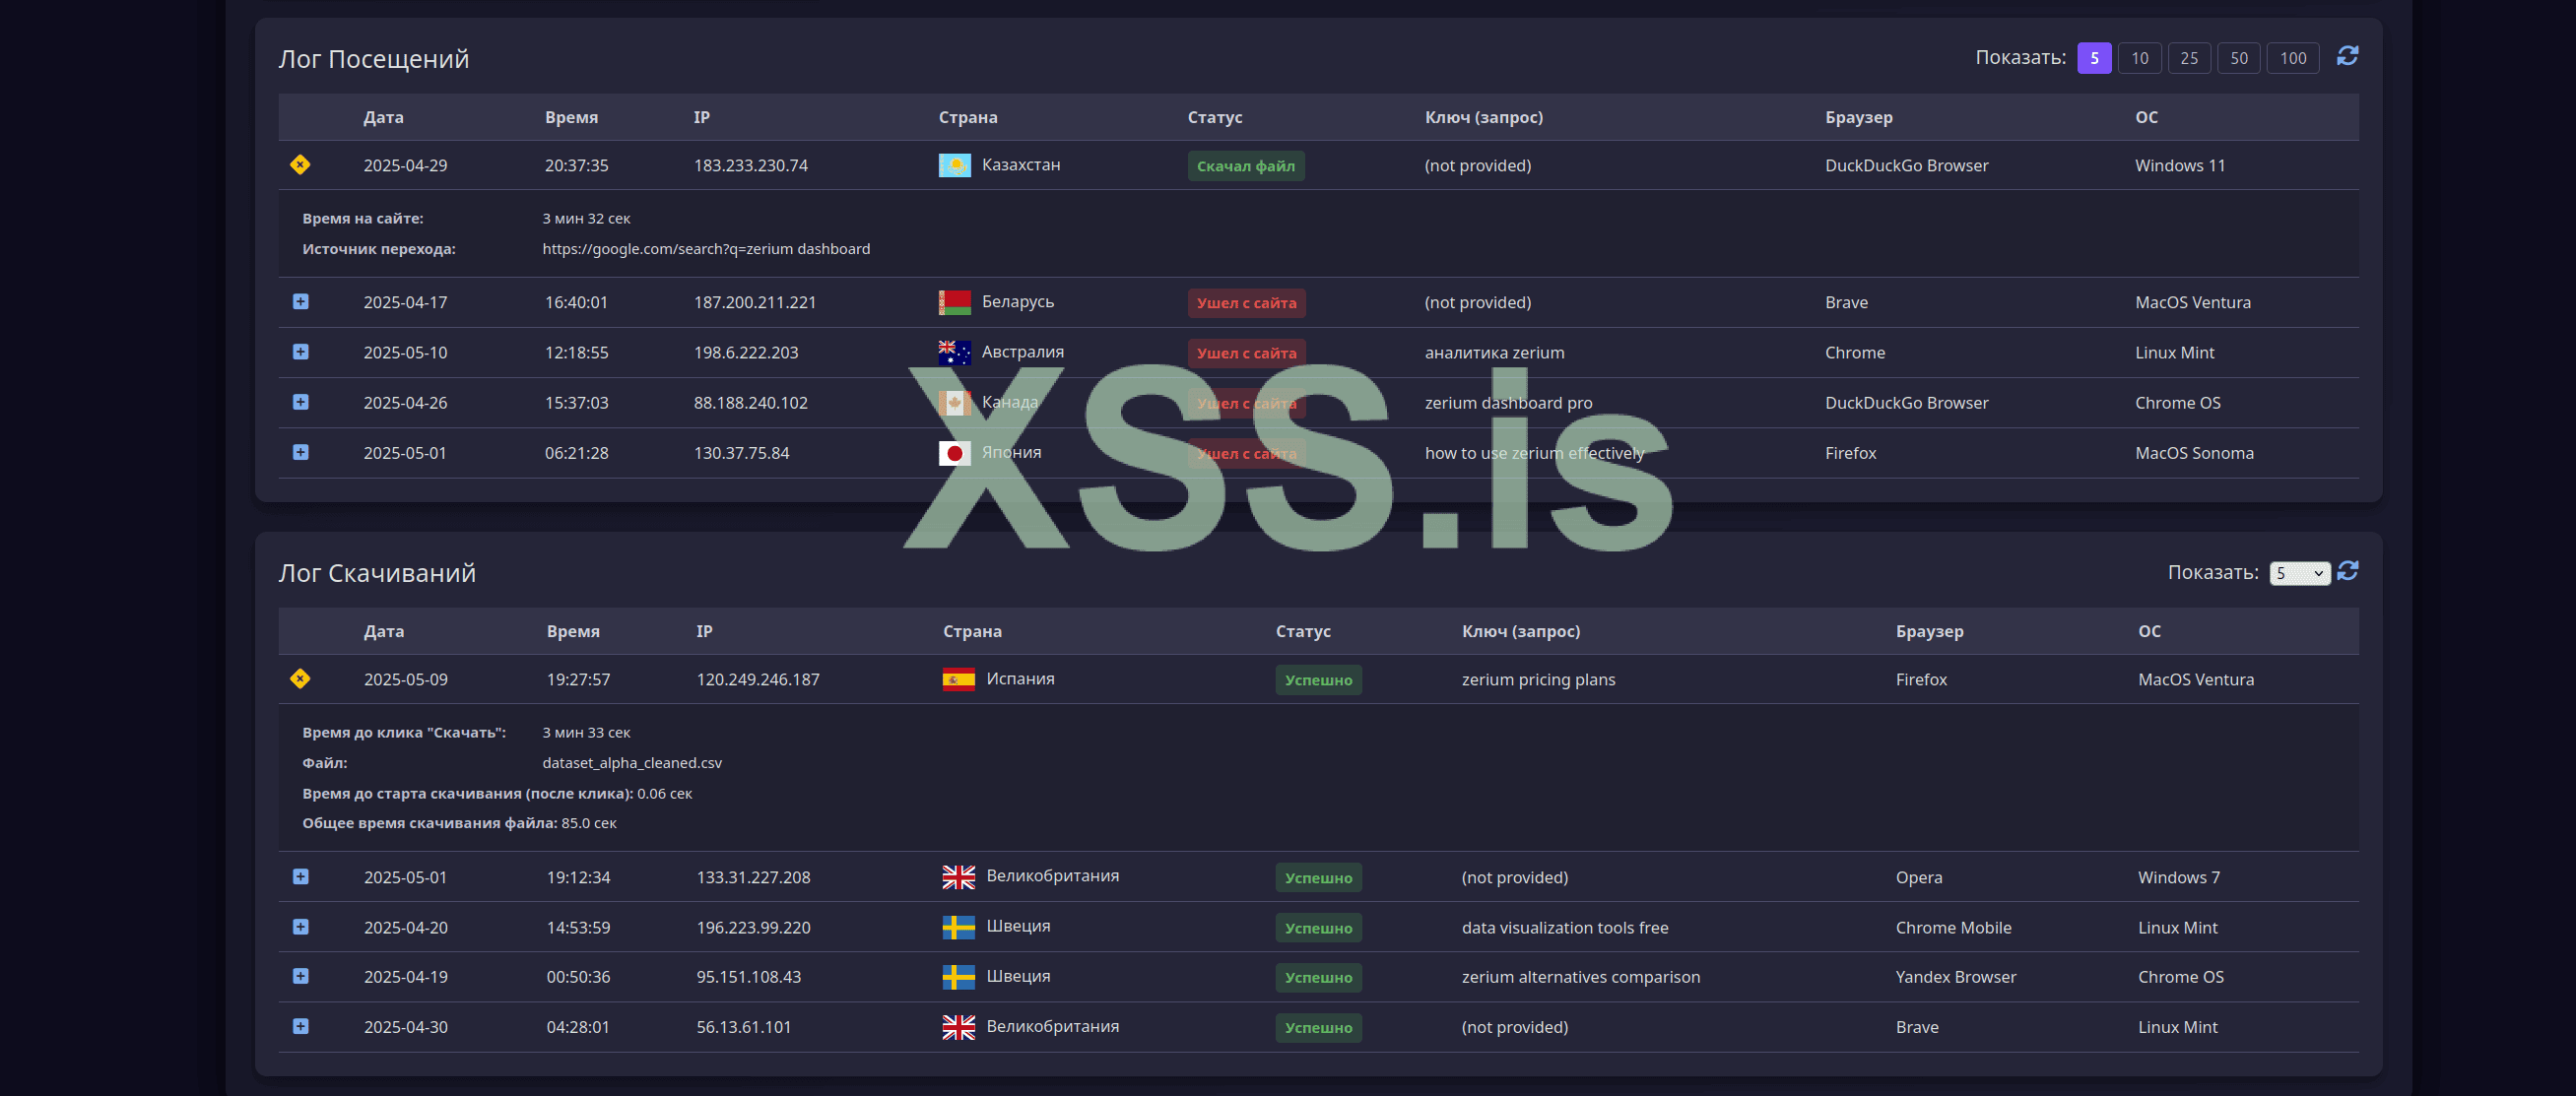Show 100 visit log entries

tap(2292, 58)
